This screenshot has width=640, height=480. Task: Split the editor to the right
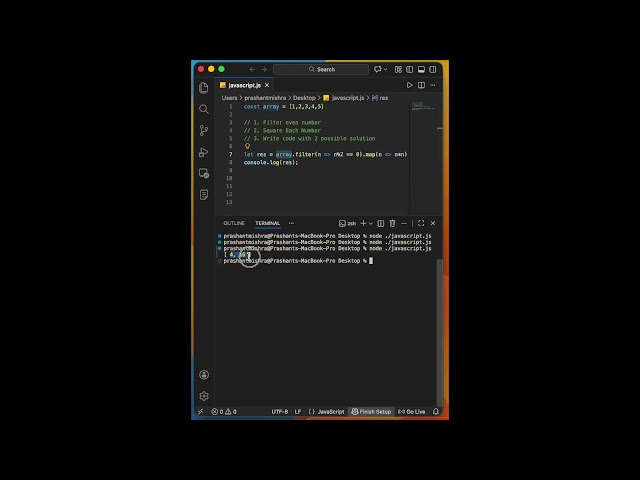(421, 85)
